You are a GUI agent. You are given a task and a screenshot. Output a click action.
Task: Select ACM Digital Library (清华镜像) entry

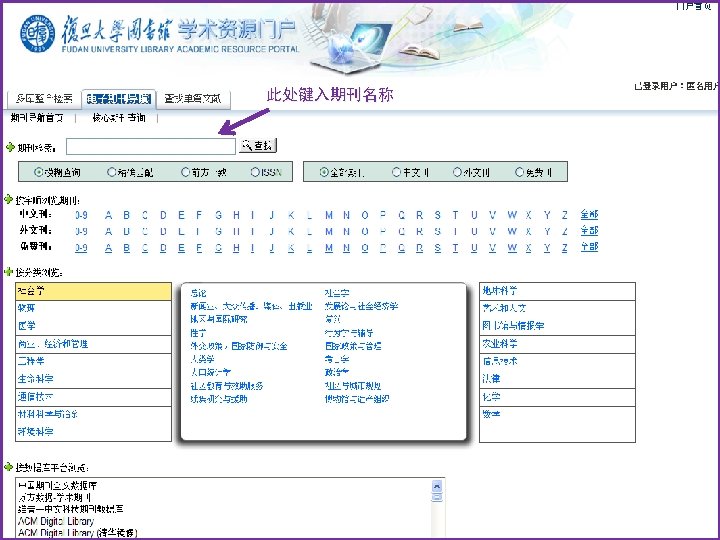(x=77, y=533)
